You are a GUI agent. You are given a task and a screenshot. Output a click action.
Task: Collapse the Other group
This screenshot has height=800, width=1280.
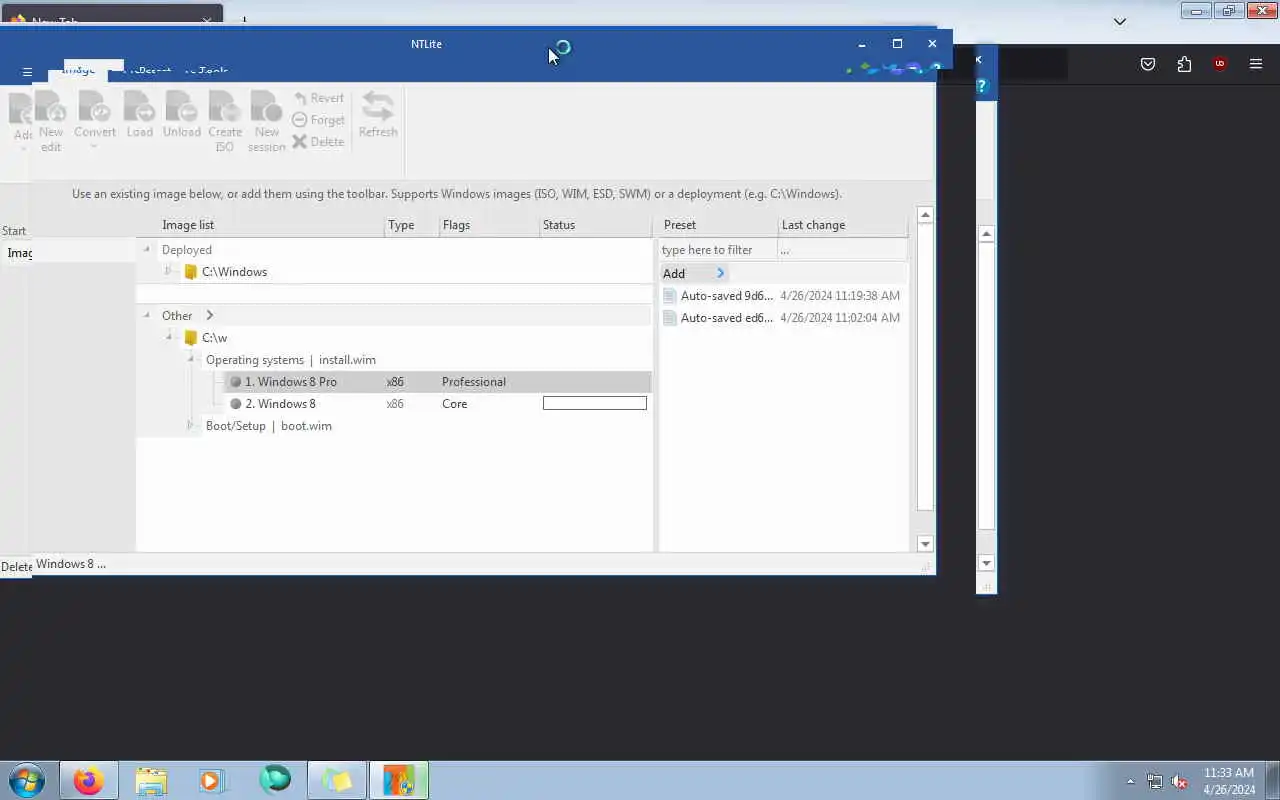[x=147, y=316]
